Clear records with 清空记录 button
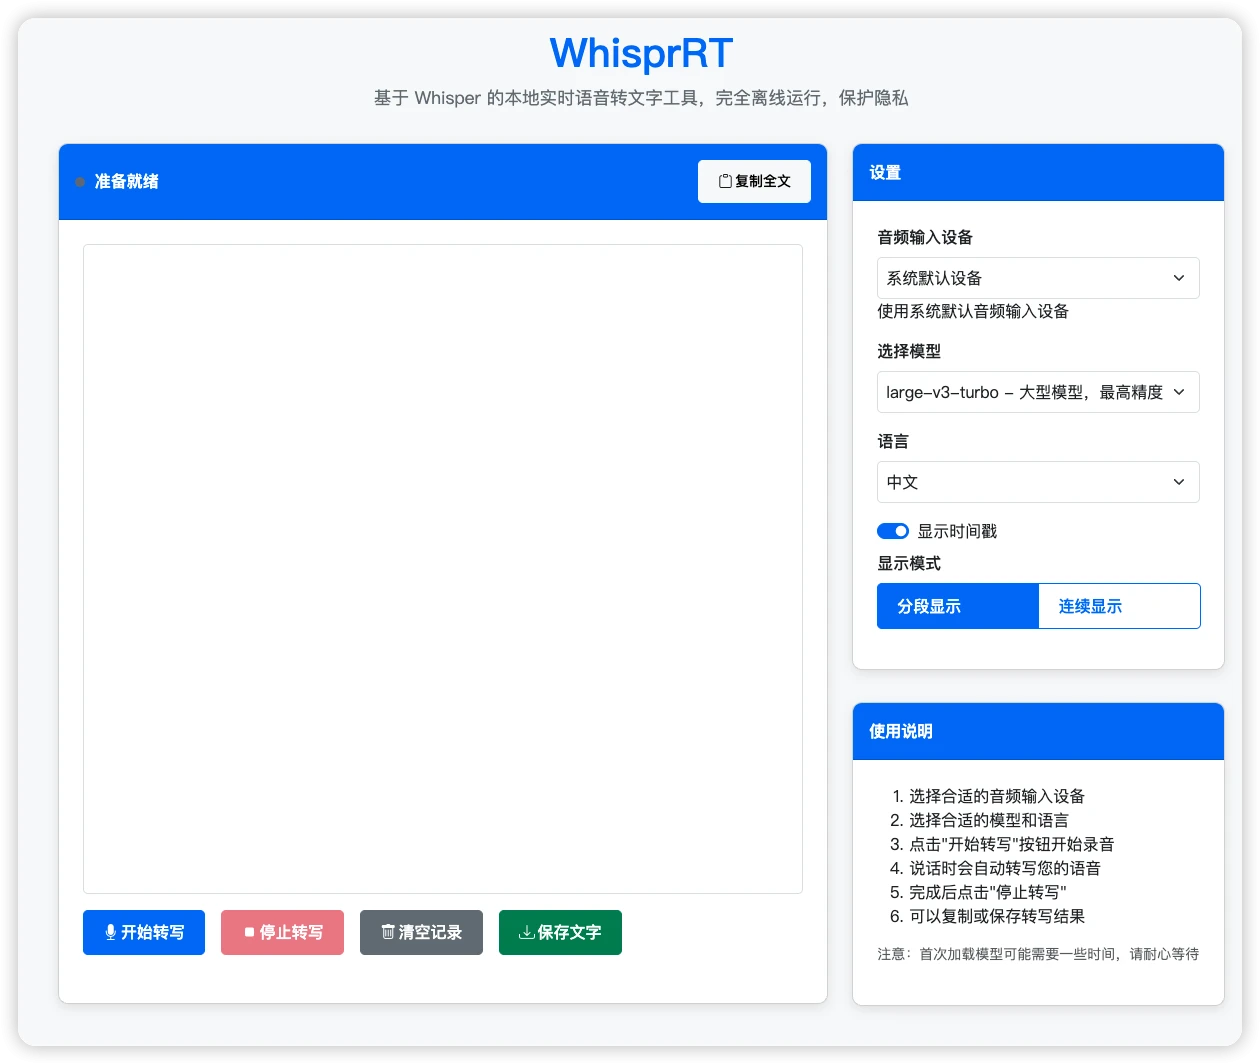This screenshot has height=1064, width=1260. (421, 932)
